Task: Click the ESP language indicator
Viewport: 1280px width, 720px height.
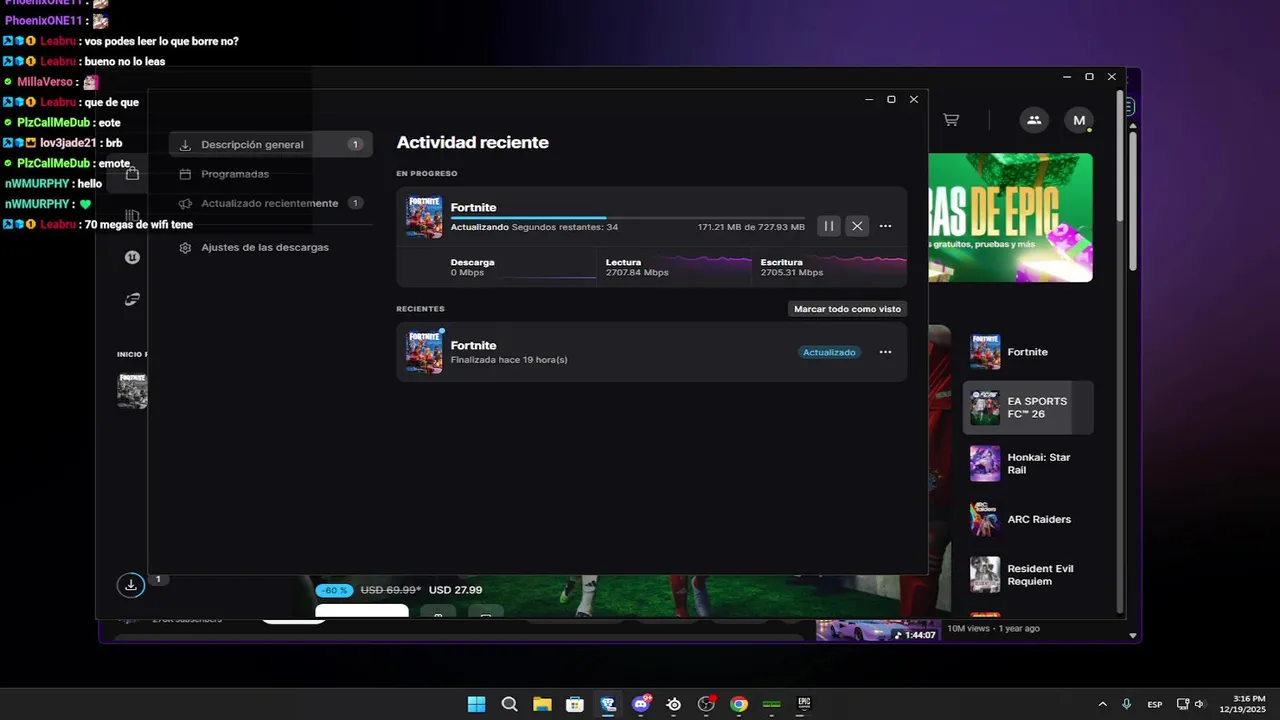Action: tap(1155, 704)
